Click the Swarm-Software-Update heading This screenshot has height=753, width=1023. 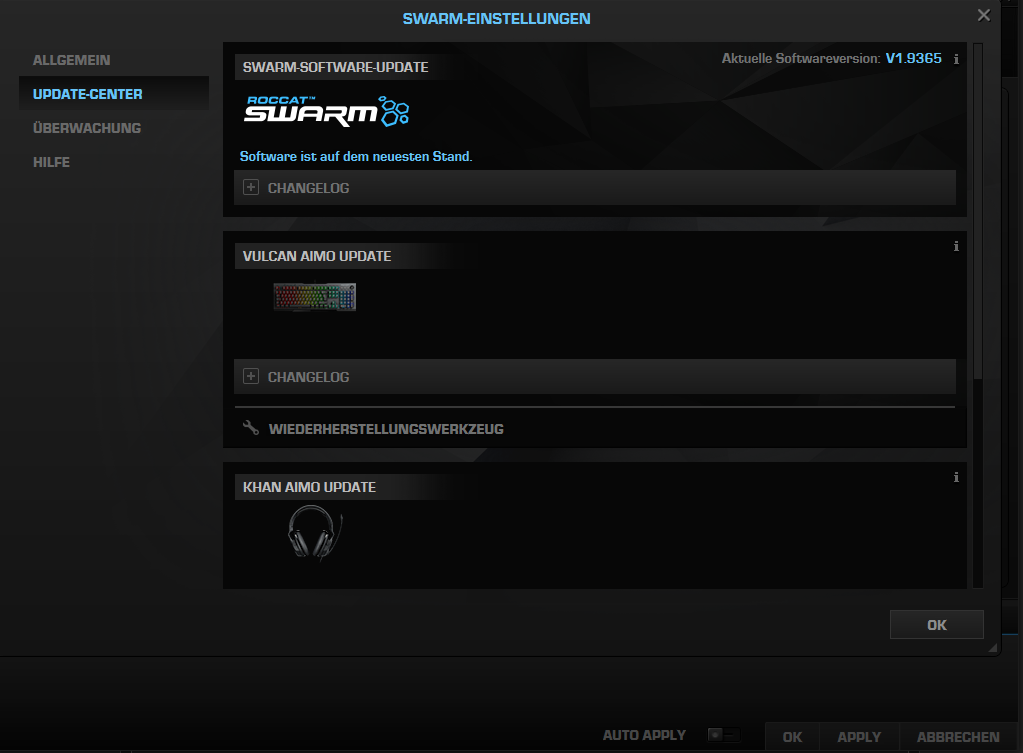click(x=335, y=67)
